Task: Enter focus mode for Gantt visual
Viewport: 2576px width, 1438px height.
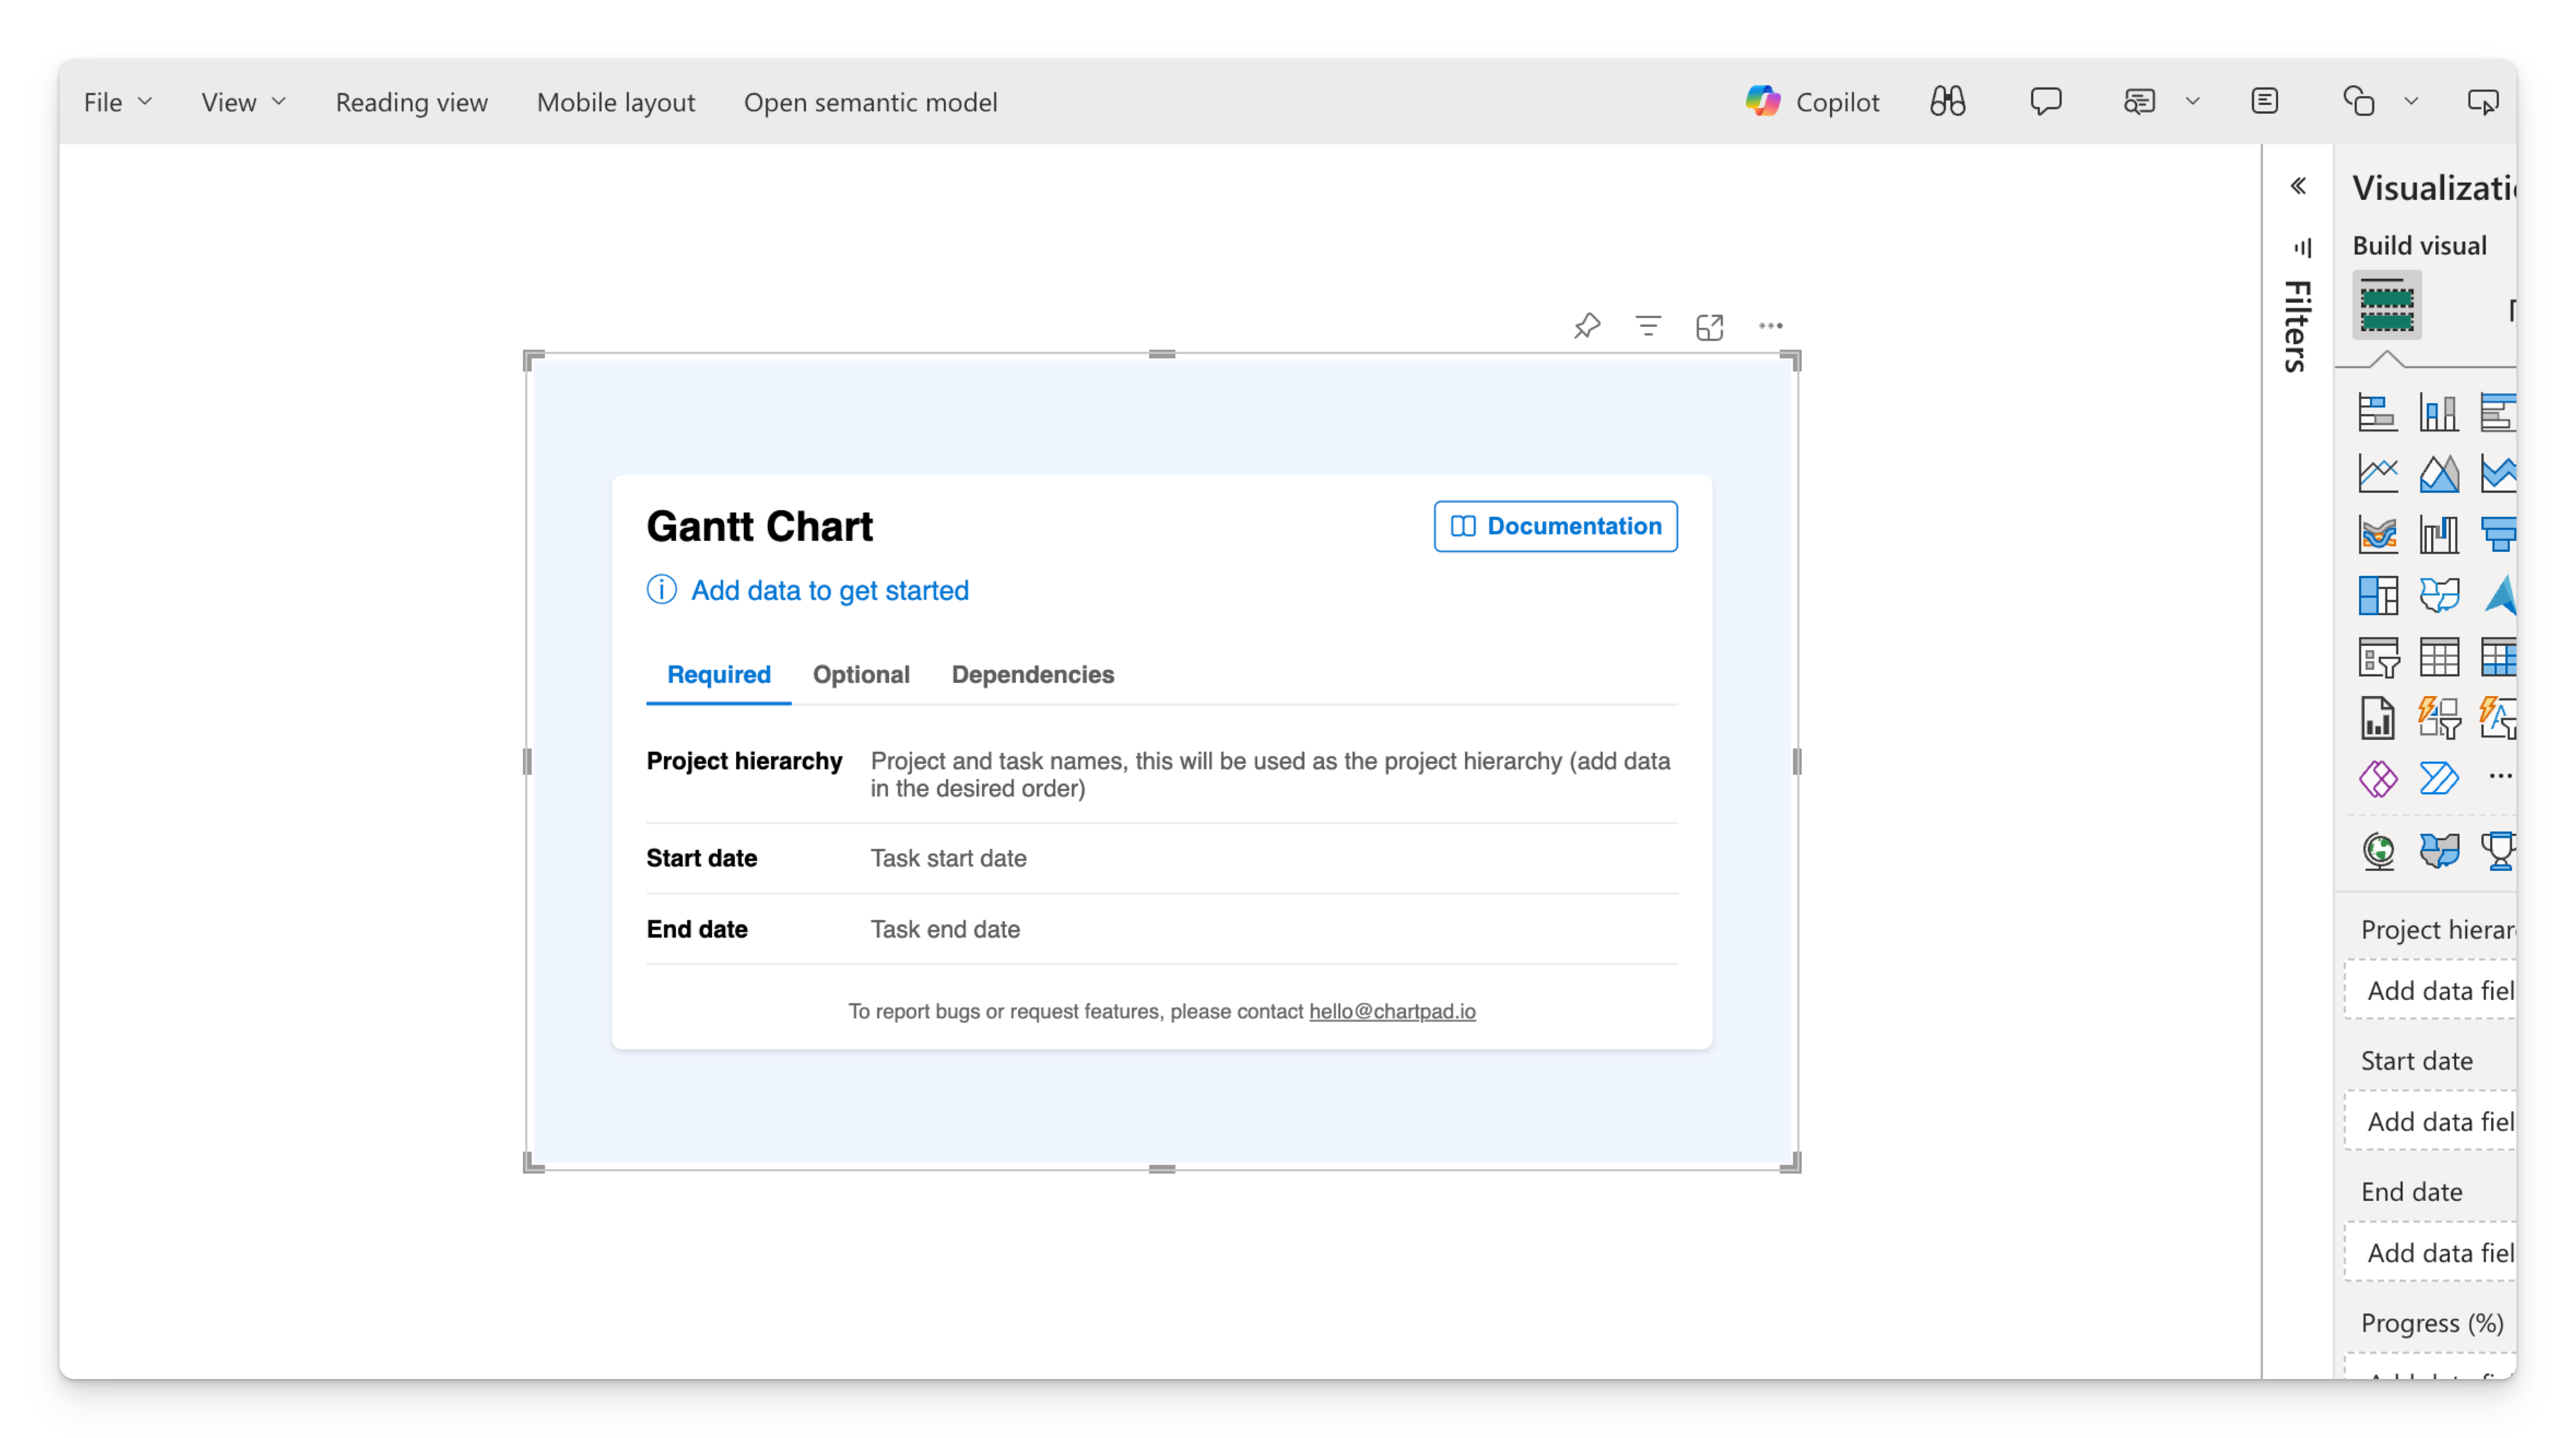Action: [1709, 326]
